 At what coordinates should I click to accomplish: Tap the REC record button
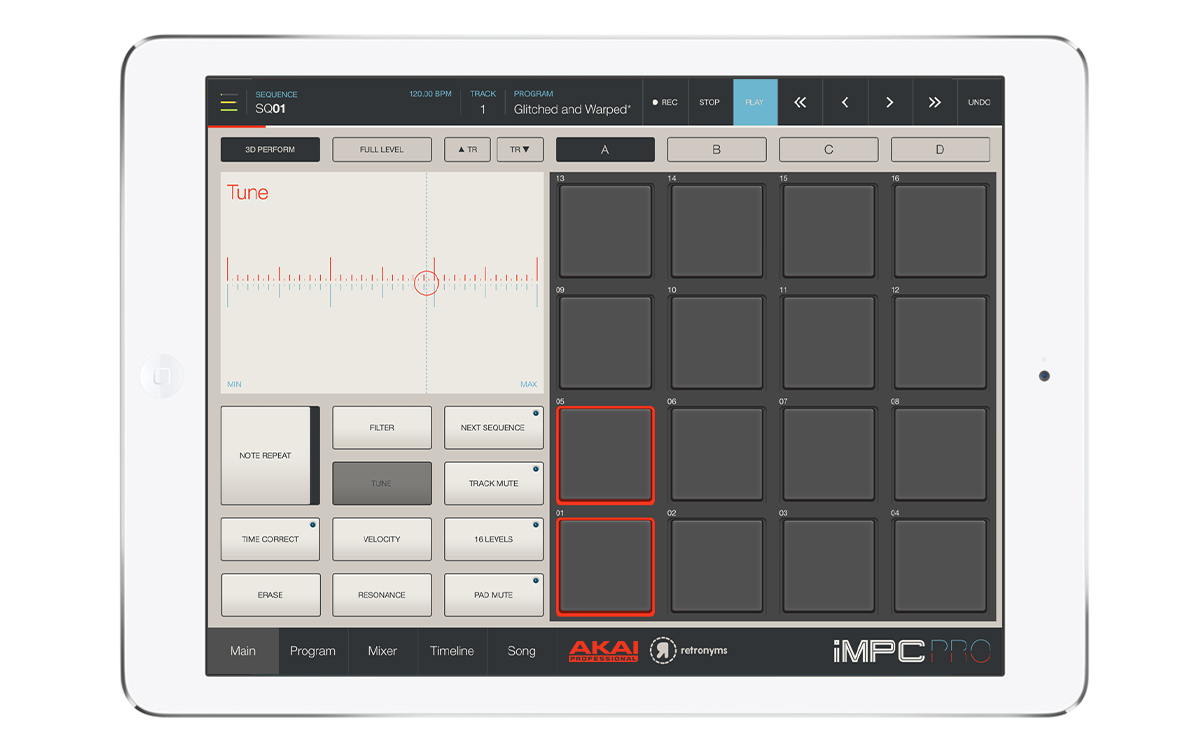[665, 102]
